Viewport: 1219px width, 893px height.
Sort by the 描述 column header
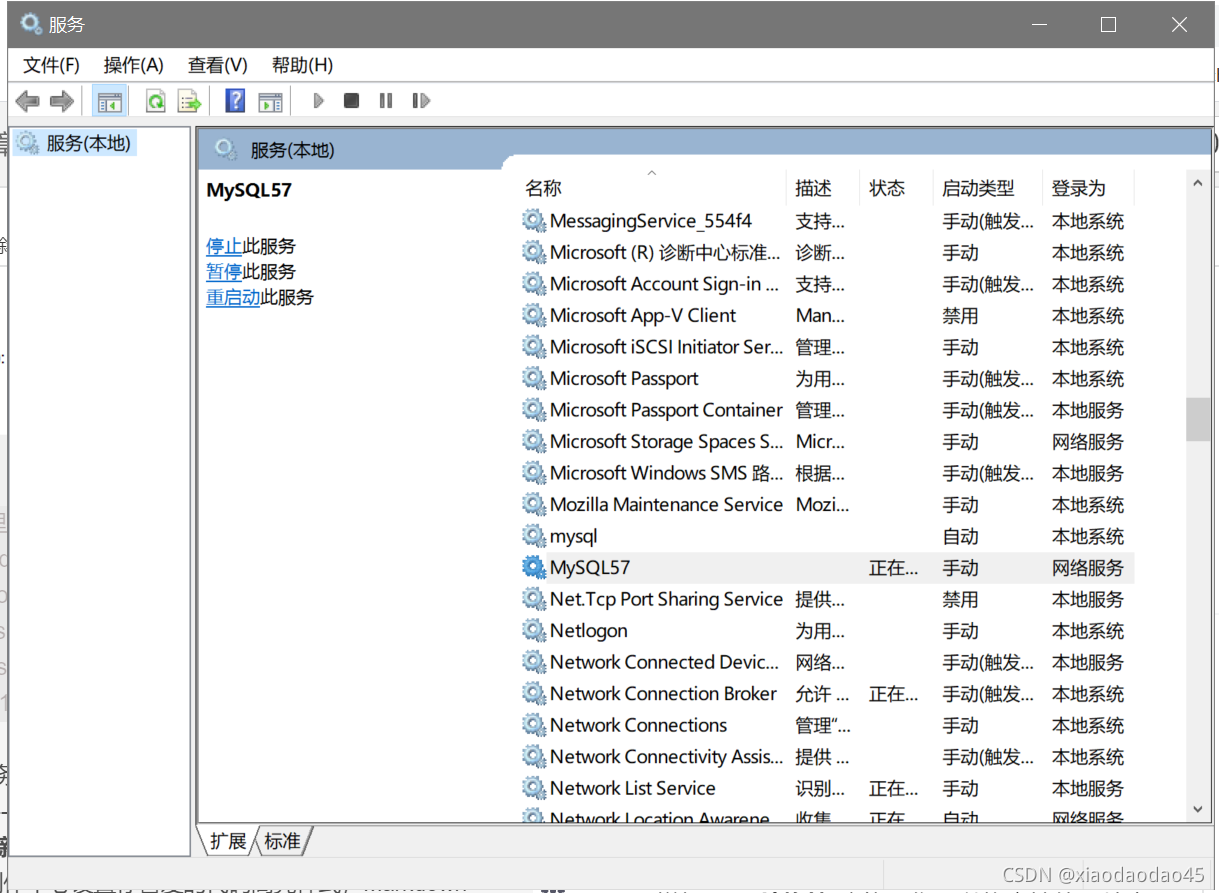pyautogui.click(x=823, y=188)
